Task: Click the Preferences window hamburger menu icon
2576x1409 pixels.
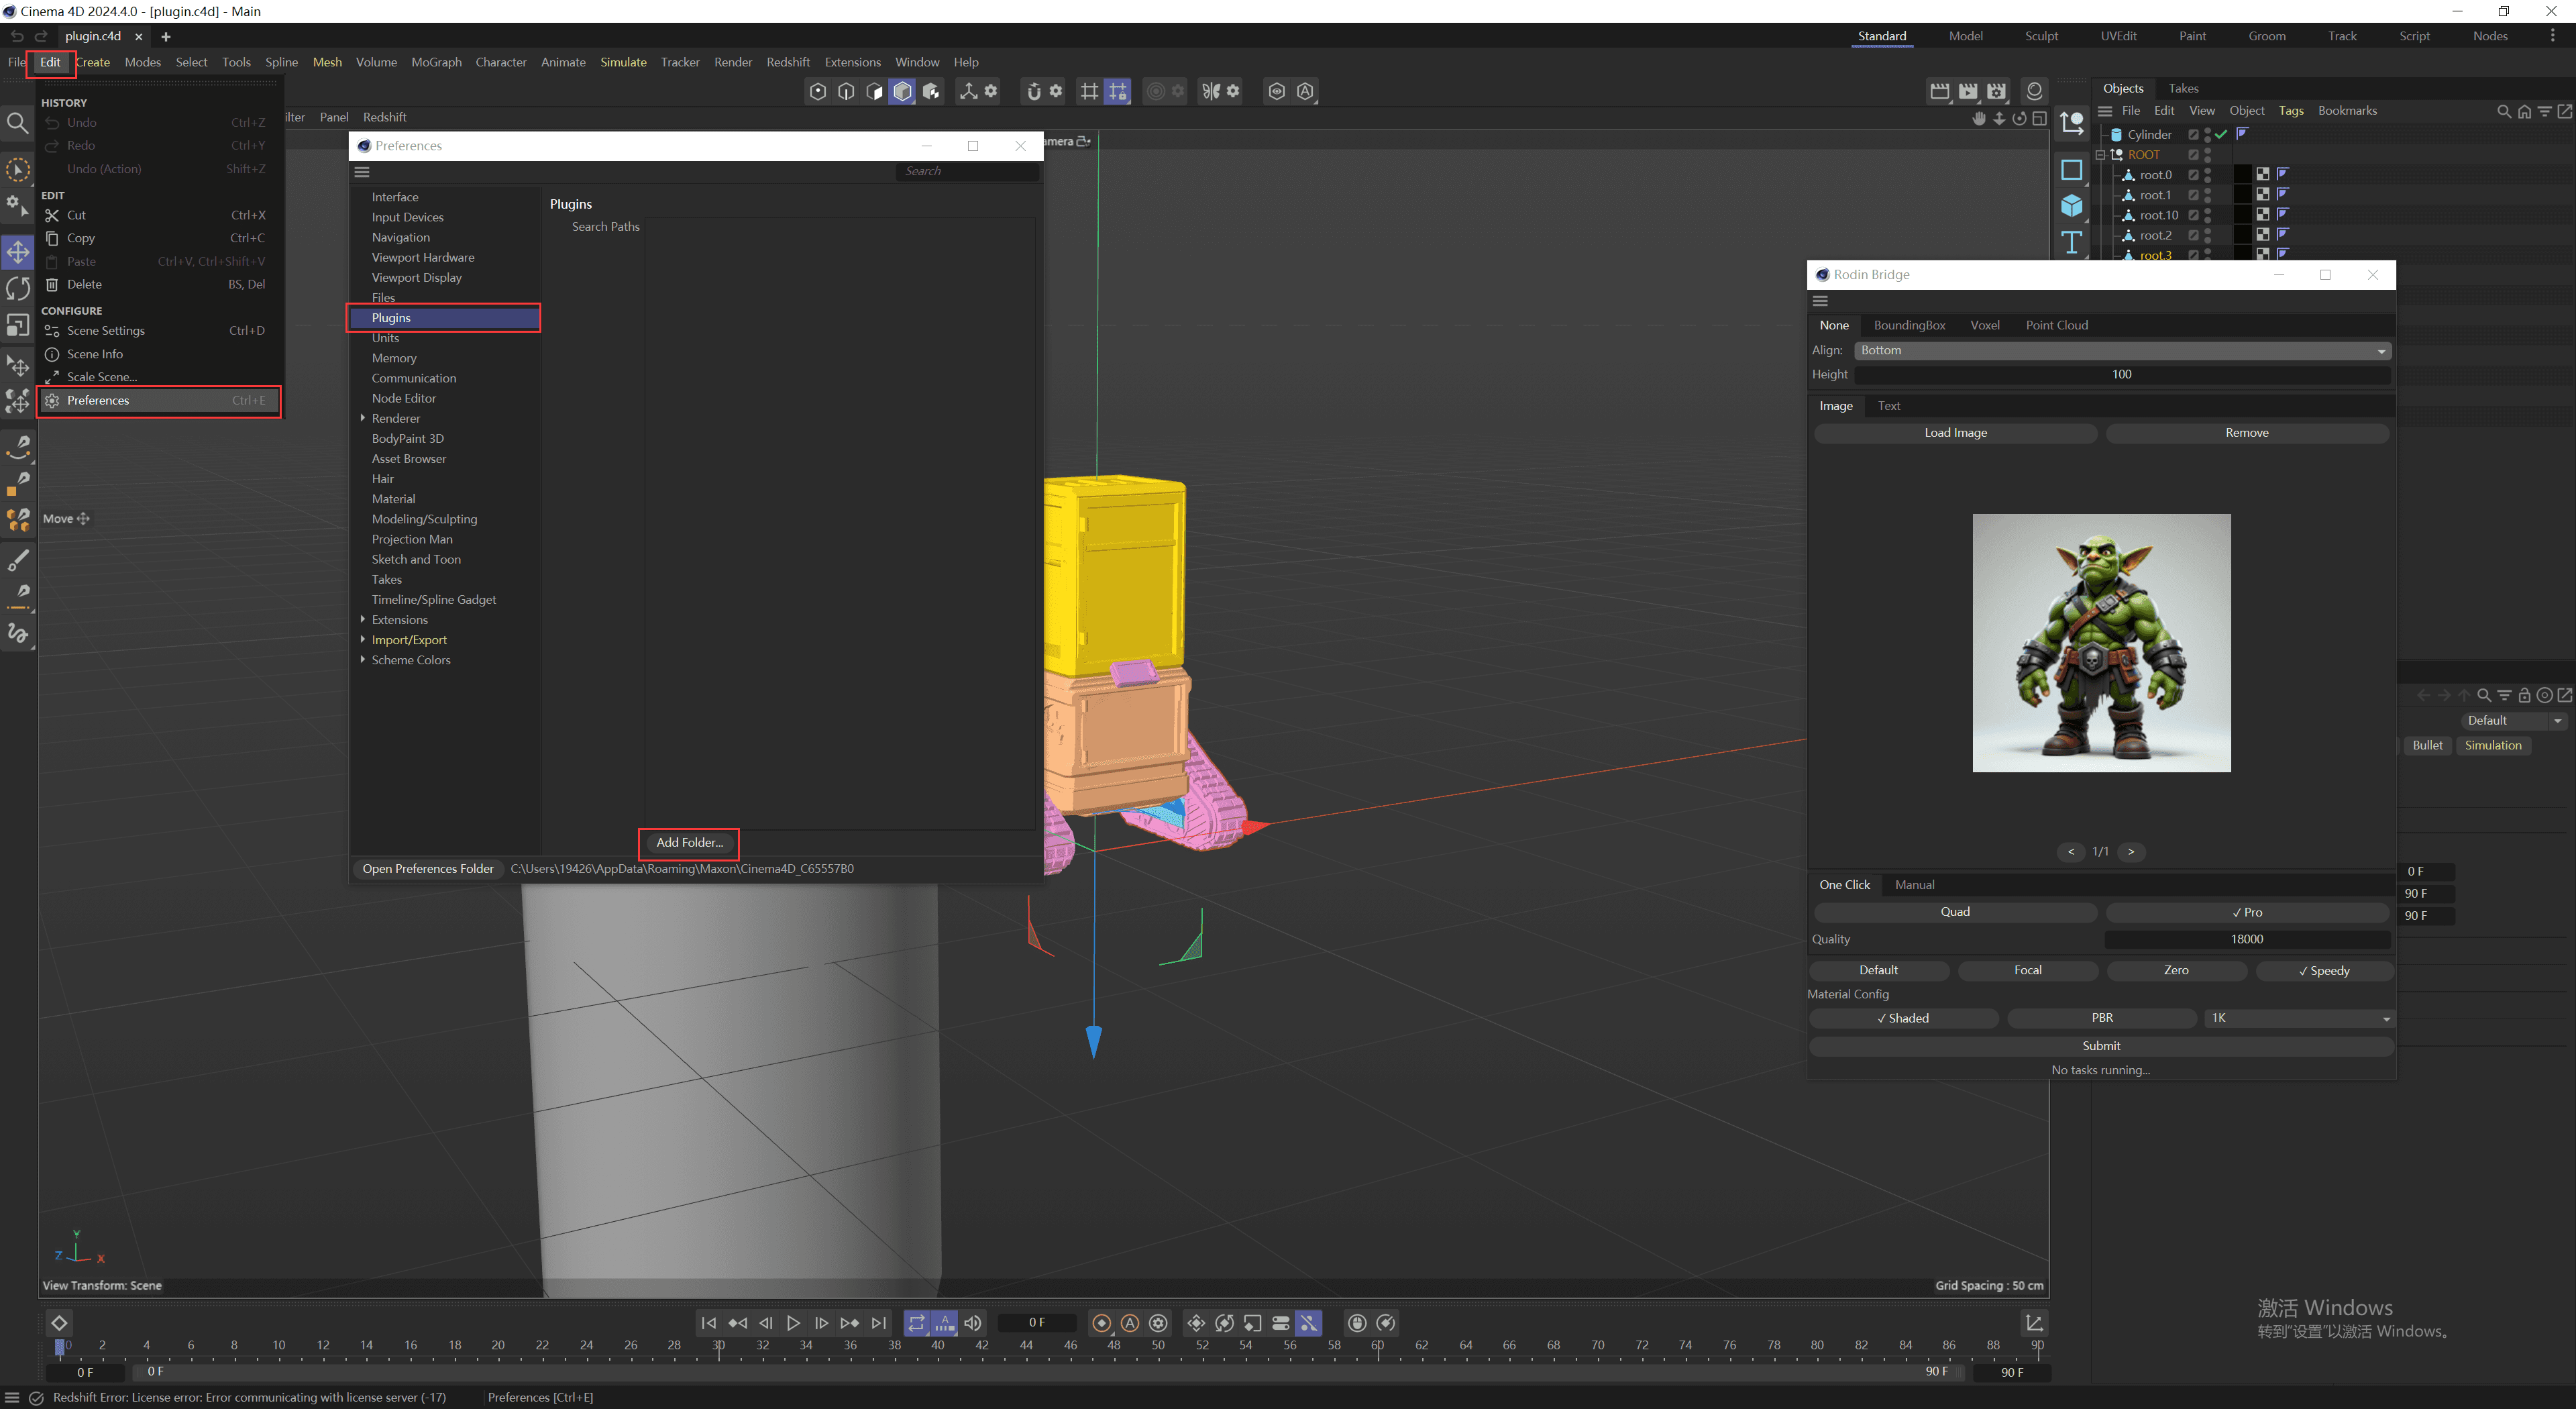Action: [362, 172]
